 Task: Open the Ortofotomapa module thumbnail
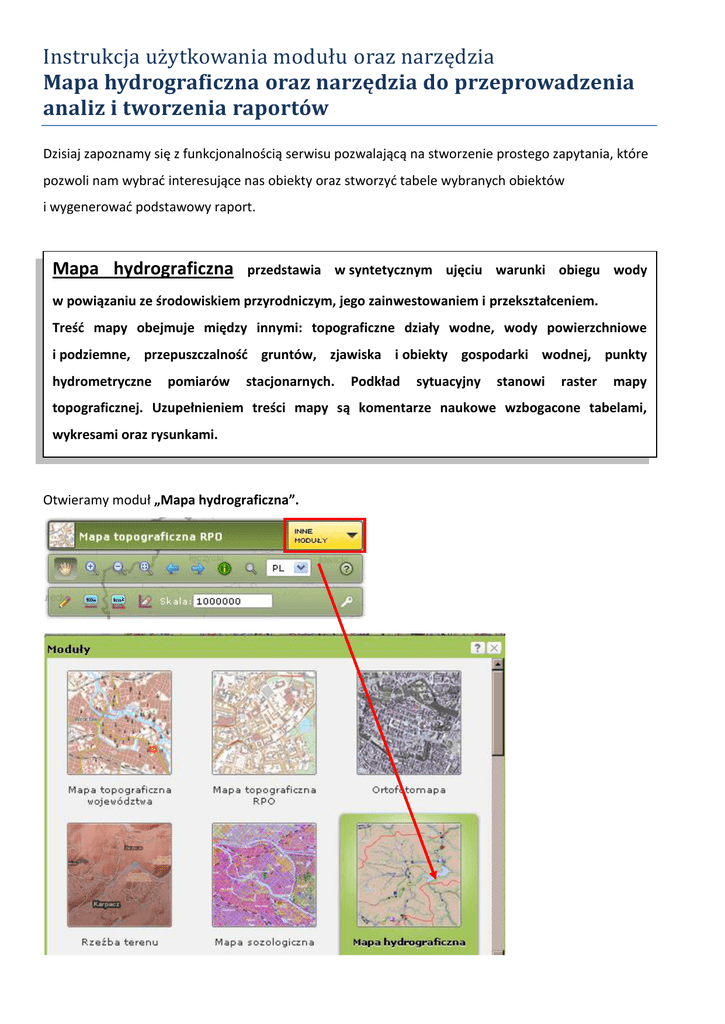[409, 723]
